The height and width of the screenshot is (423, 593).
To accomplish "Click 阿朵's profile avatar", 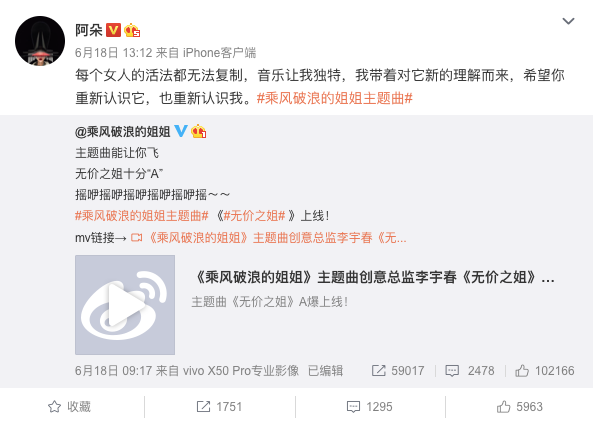I will click(x=40, y=41).
